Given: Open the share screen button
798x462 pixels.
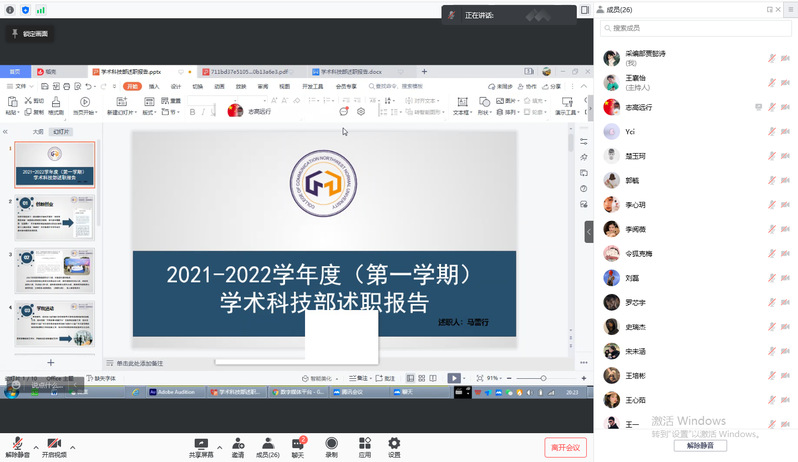Looking at the screenshot, I should [x=201, y=443].
